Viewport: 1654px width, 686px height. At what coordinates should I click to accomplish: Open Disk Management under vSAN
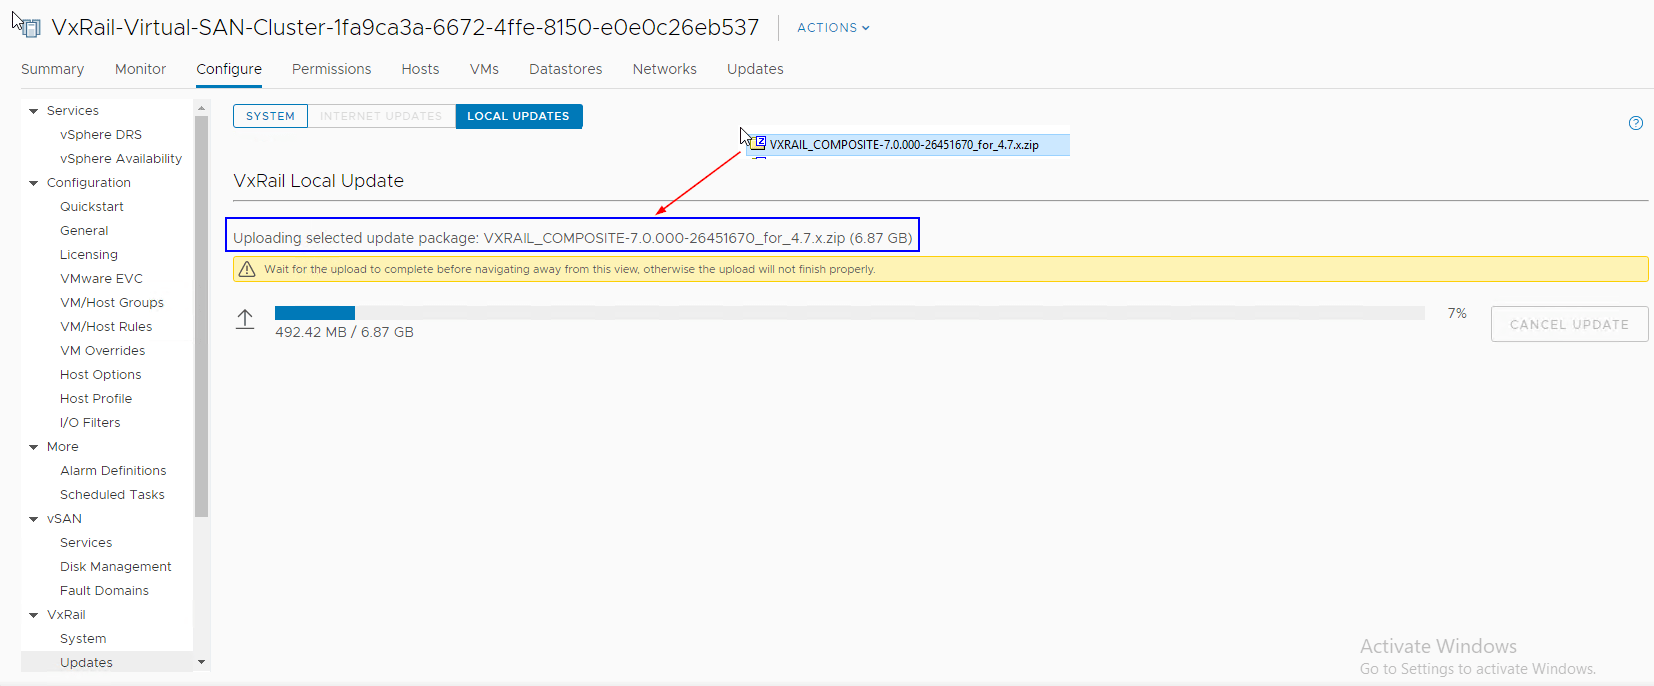(115, 567)
